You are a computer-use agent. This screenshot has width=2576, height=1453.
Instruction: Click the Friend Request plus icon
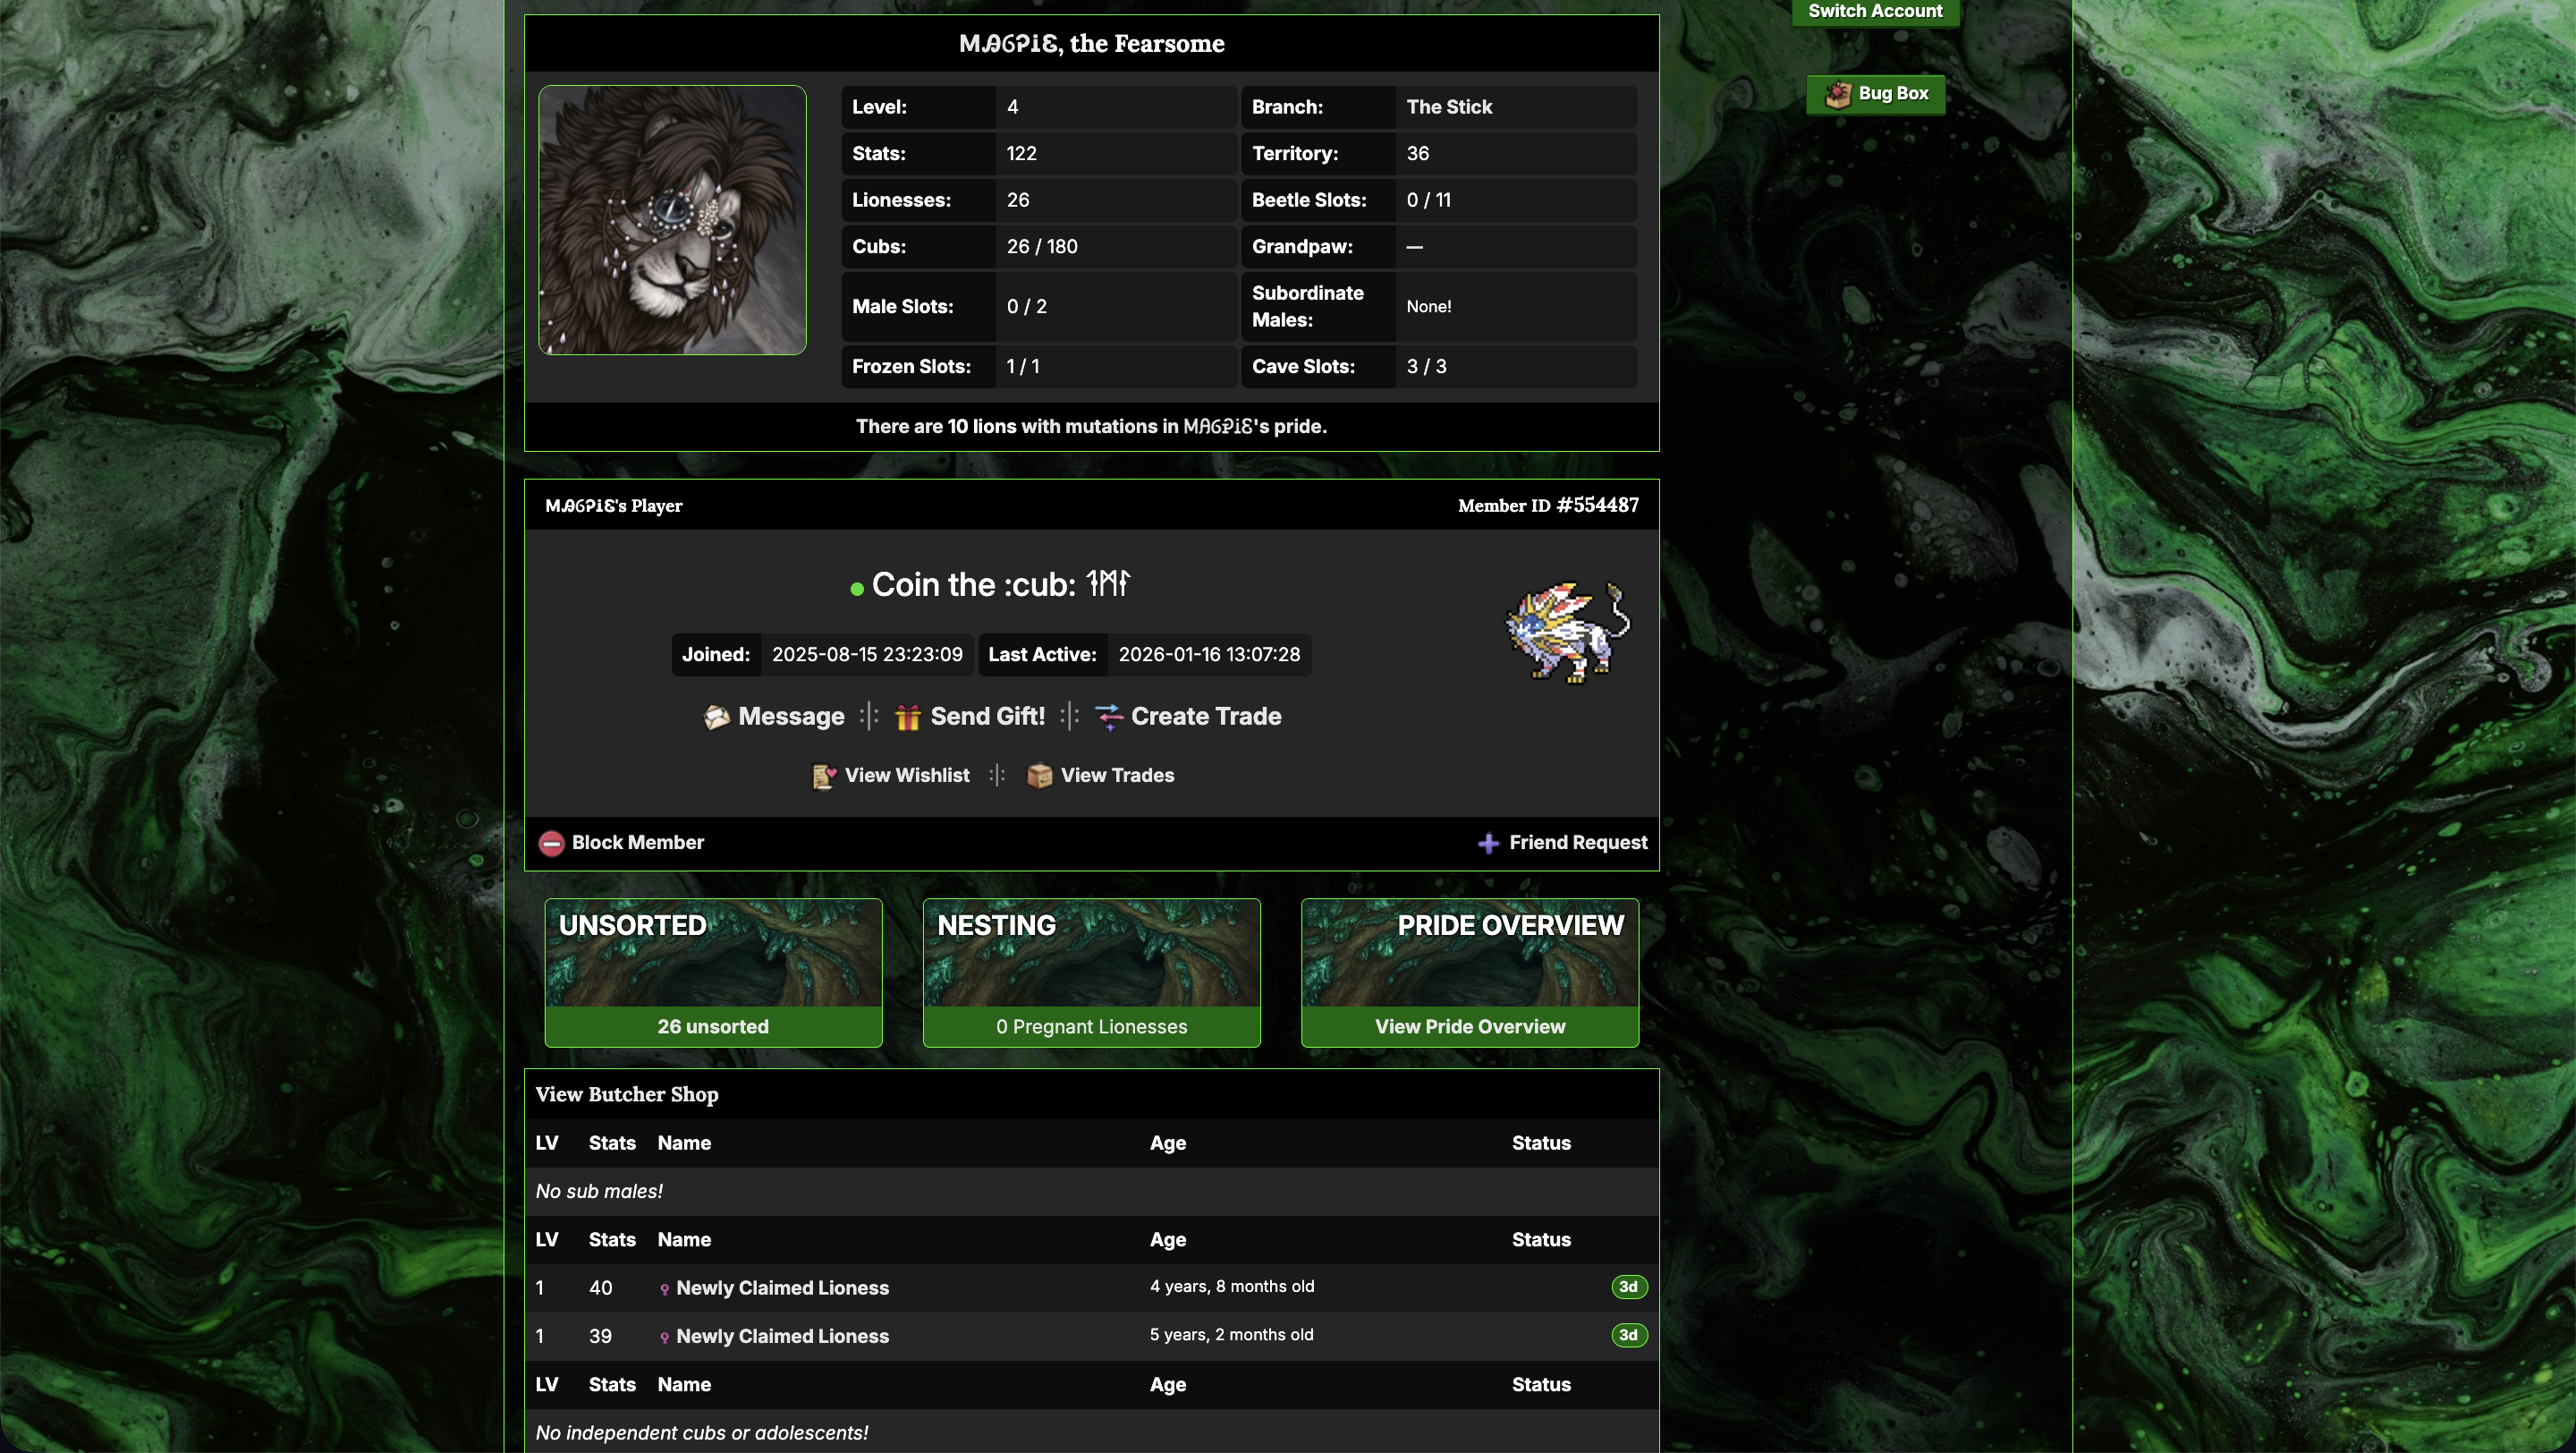click(x=1488, y=843)
